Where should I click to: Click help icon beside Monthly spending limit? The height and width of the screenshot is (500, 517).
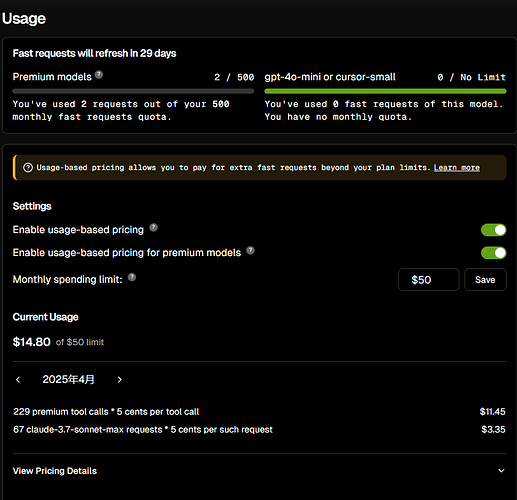pyautogui.click(x=132, y=277)
